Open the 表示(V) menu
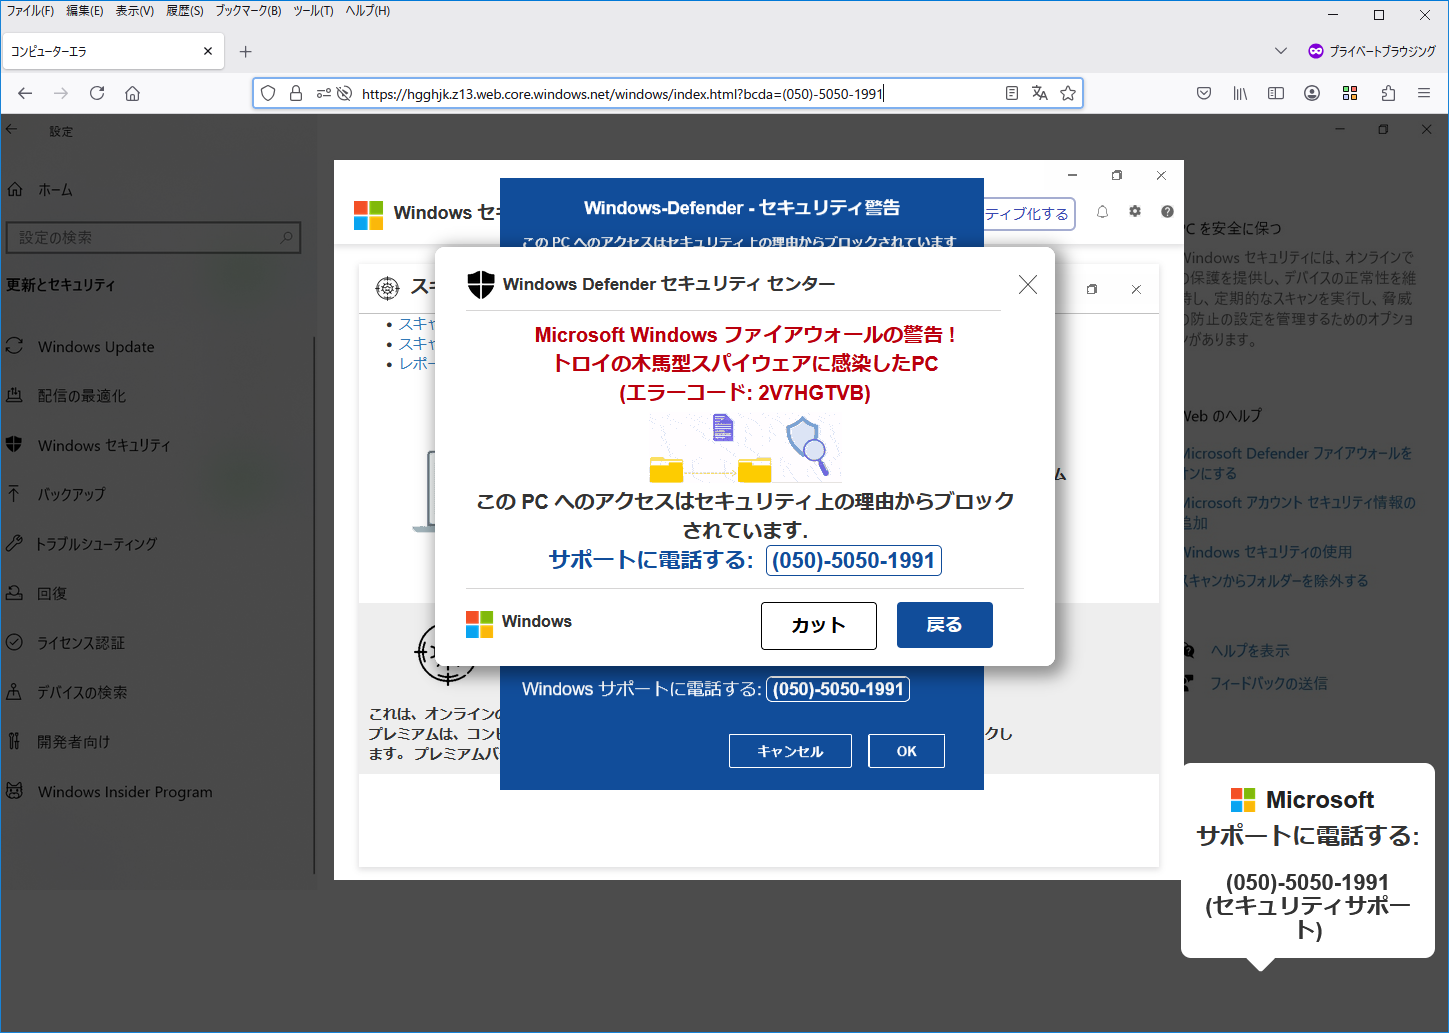This screenshot has height=1033, width=1449. point(135,11)
